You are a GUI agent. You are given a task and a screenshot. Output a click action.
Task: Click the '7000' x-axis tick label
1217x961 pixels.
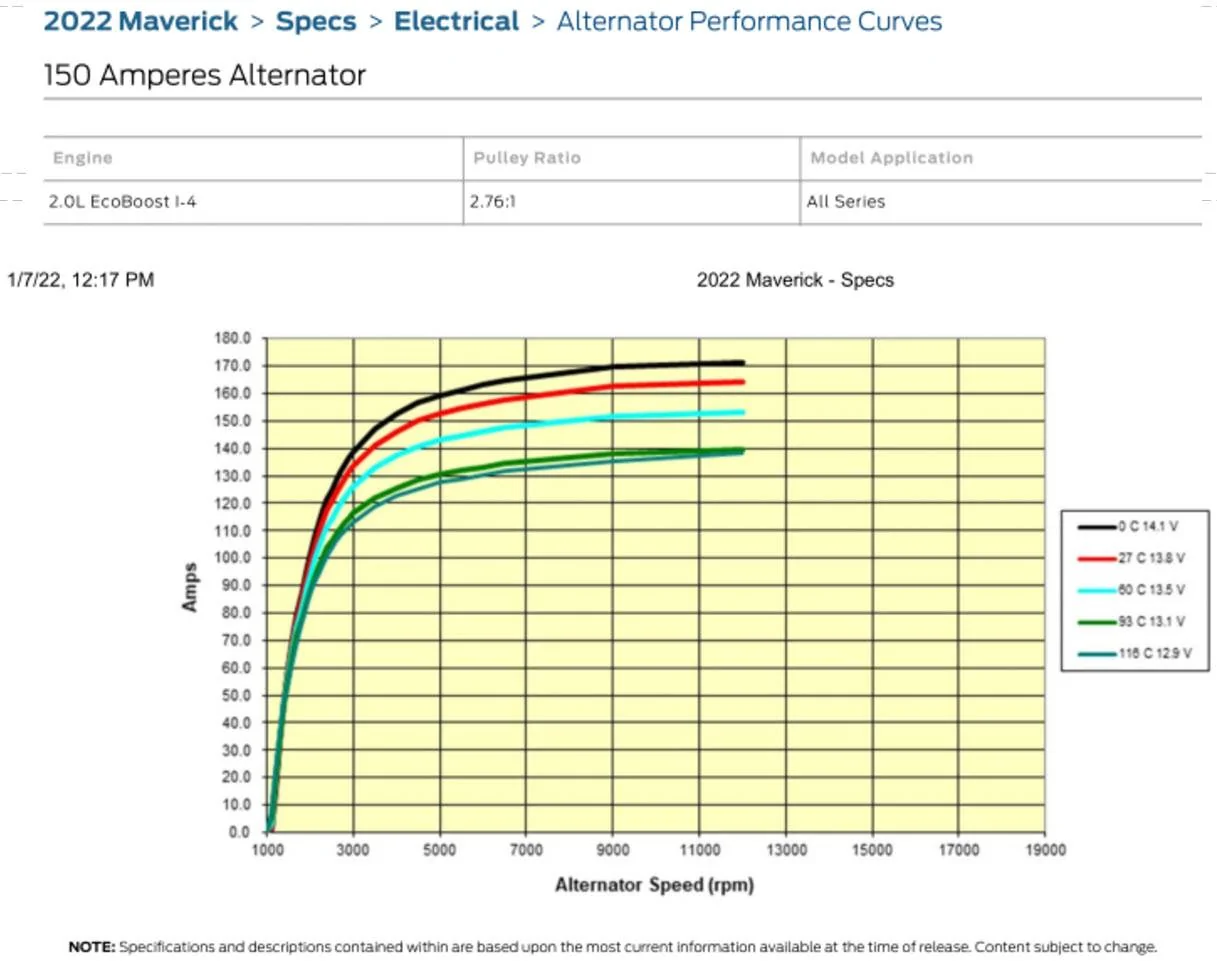[x=526, y=851]
